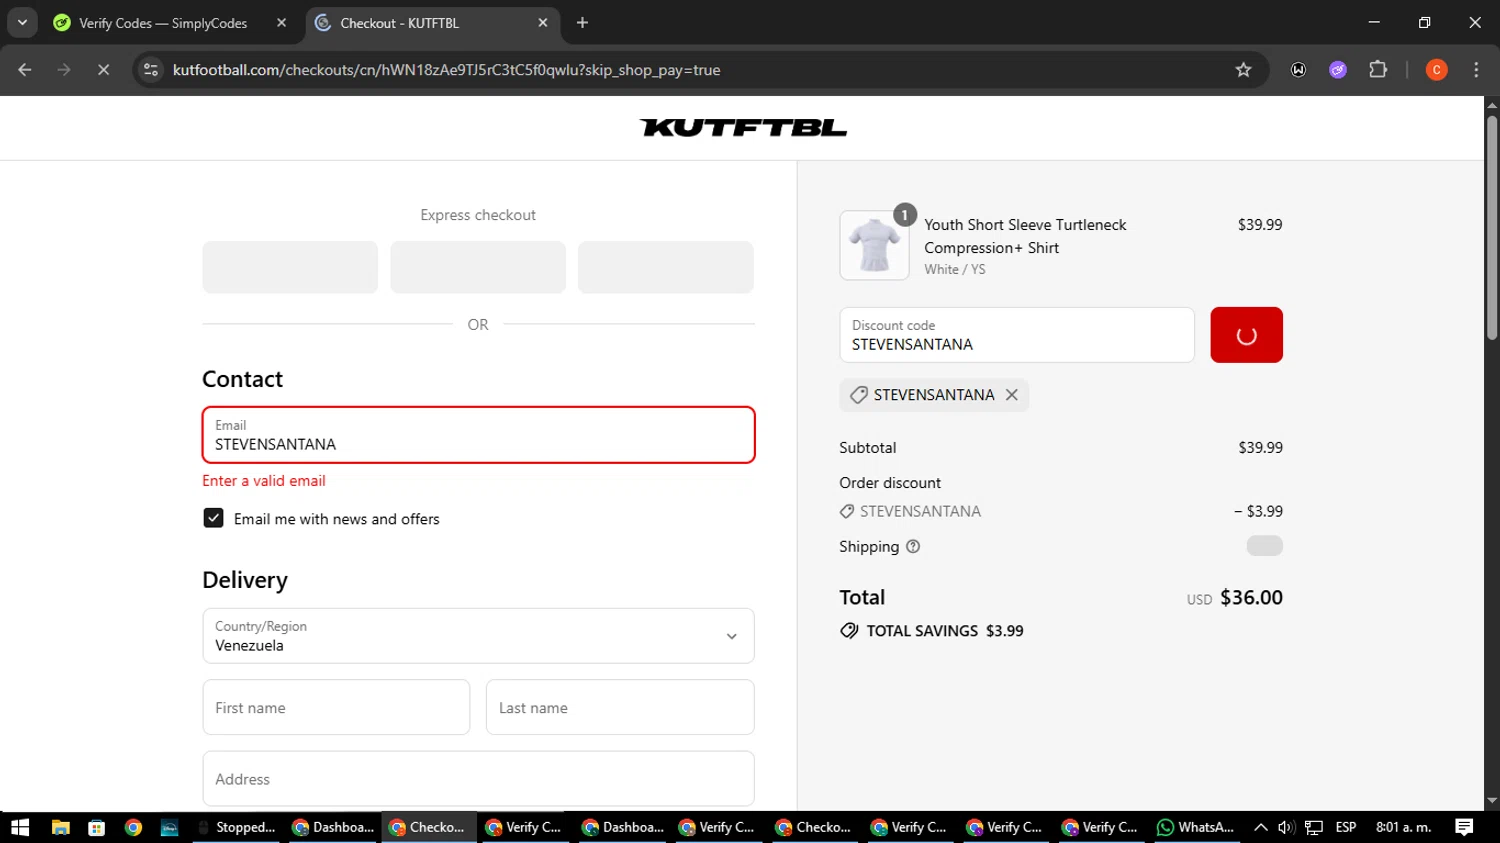Open the Extensions puzzle menu
The height and width of the screenshot is (843, 1500).
coord(1378,70)
